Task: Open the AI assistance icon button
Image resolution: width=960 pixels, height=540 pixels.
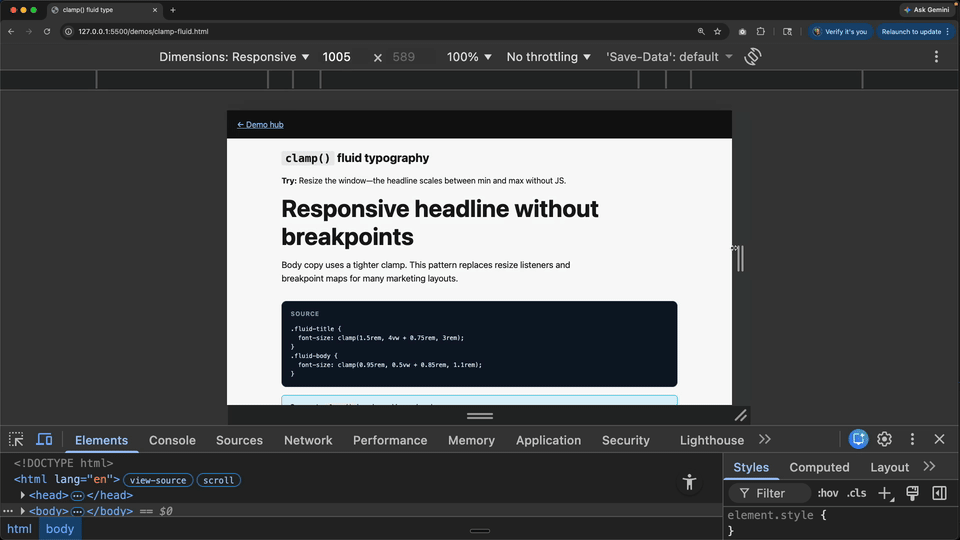Action: point(858,439)
